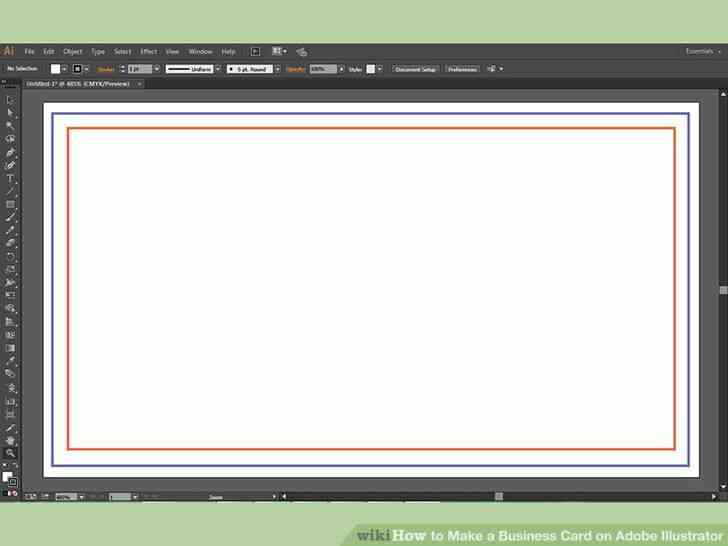Click the vertical scrollbar down arrow
Screen dimensions: 728x546
[x=723, y=486]
